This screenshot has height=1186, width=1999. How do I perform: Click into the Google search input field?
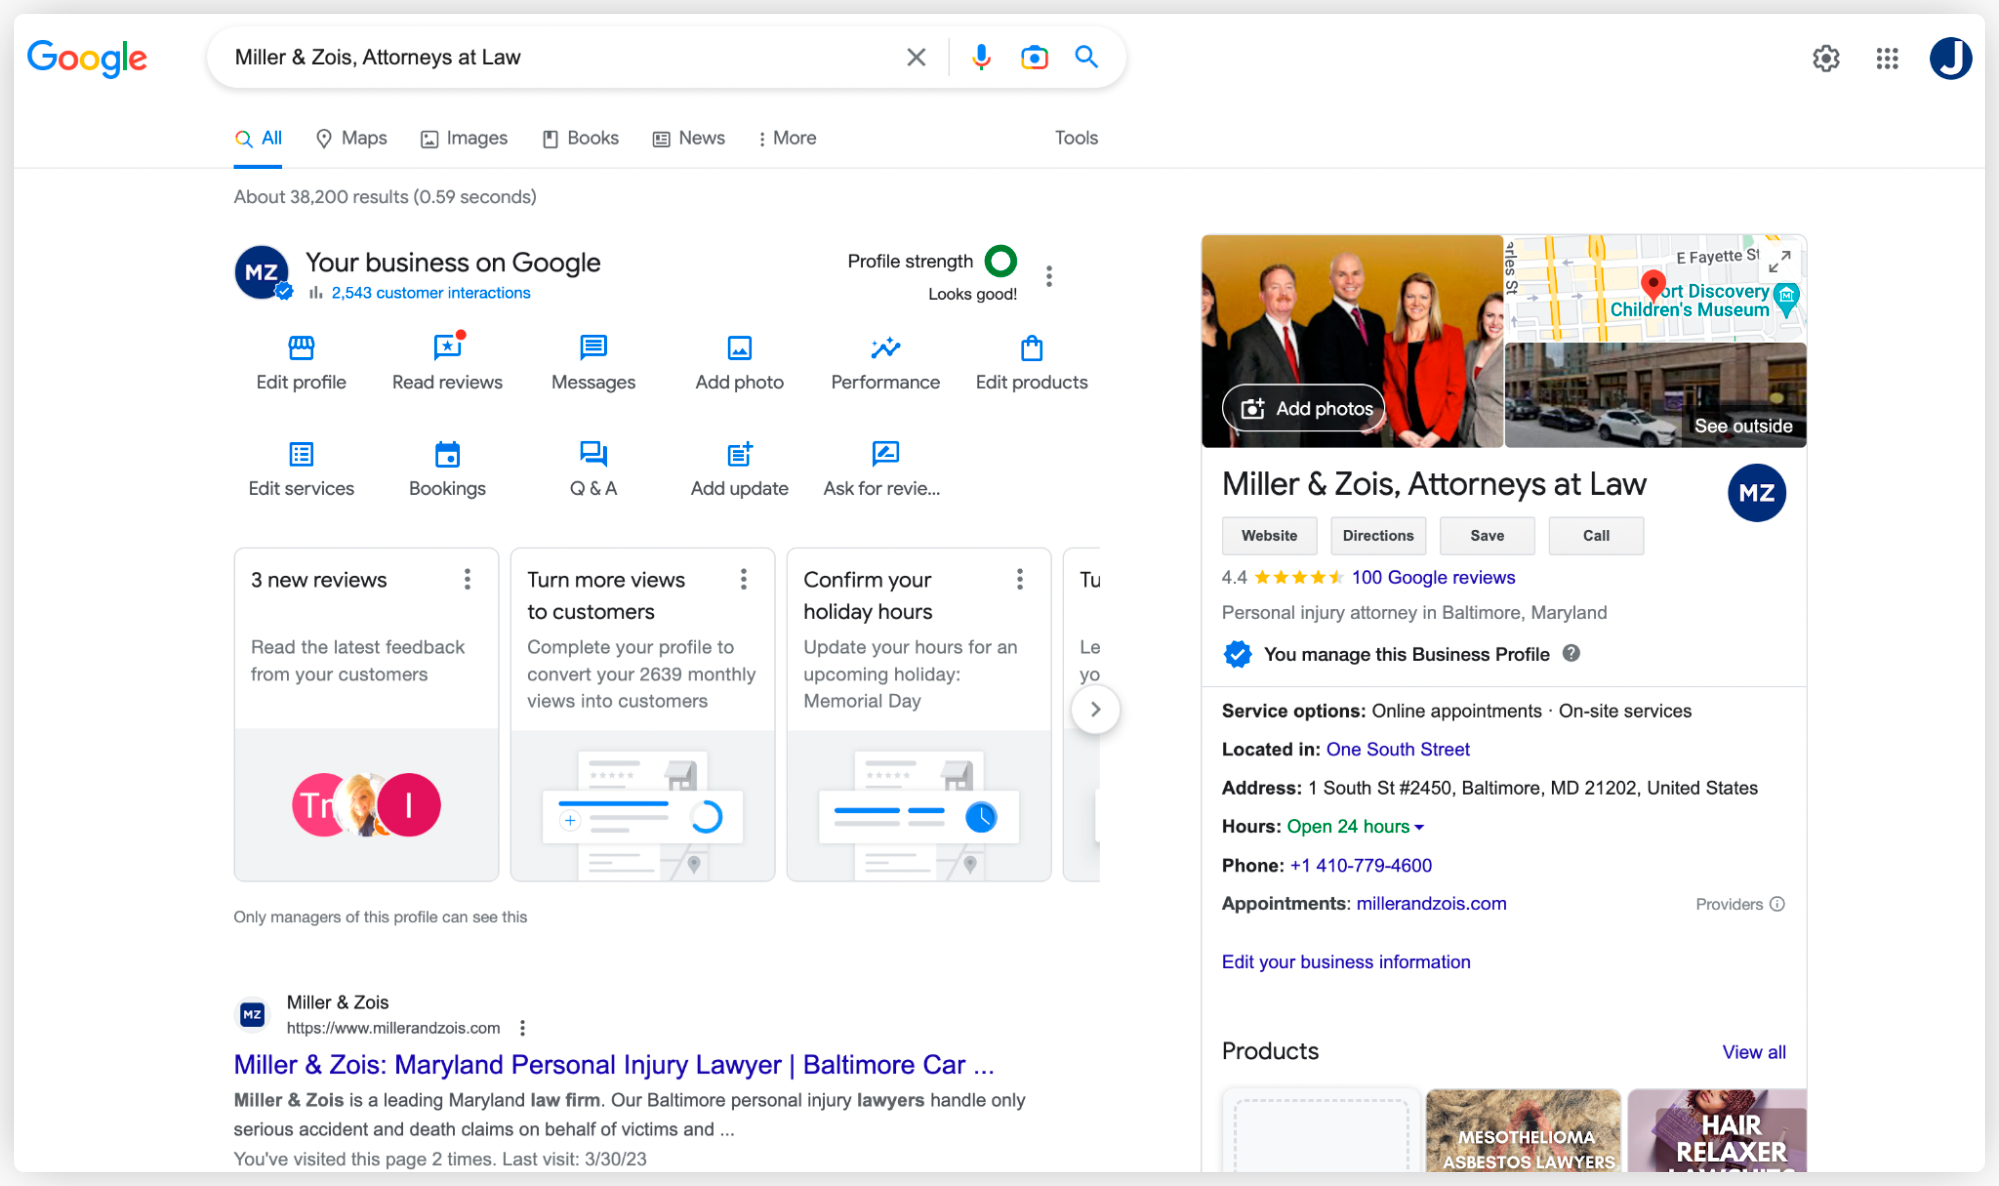click(560, 57)
